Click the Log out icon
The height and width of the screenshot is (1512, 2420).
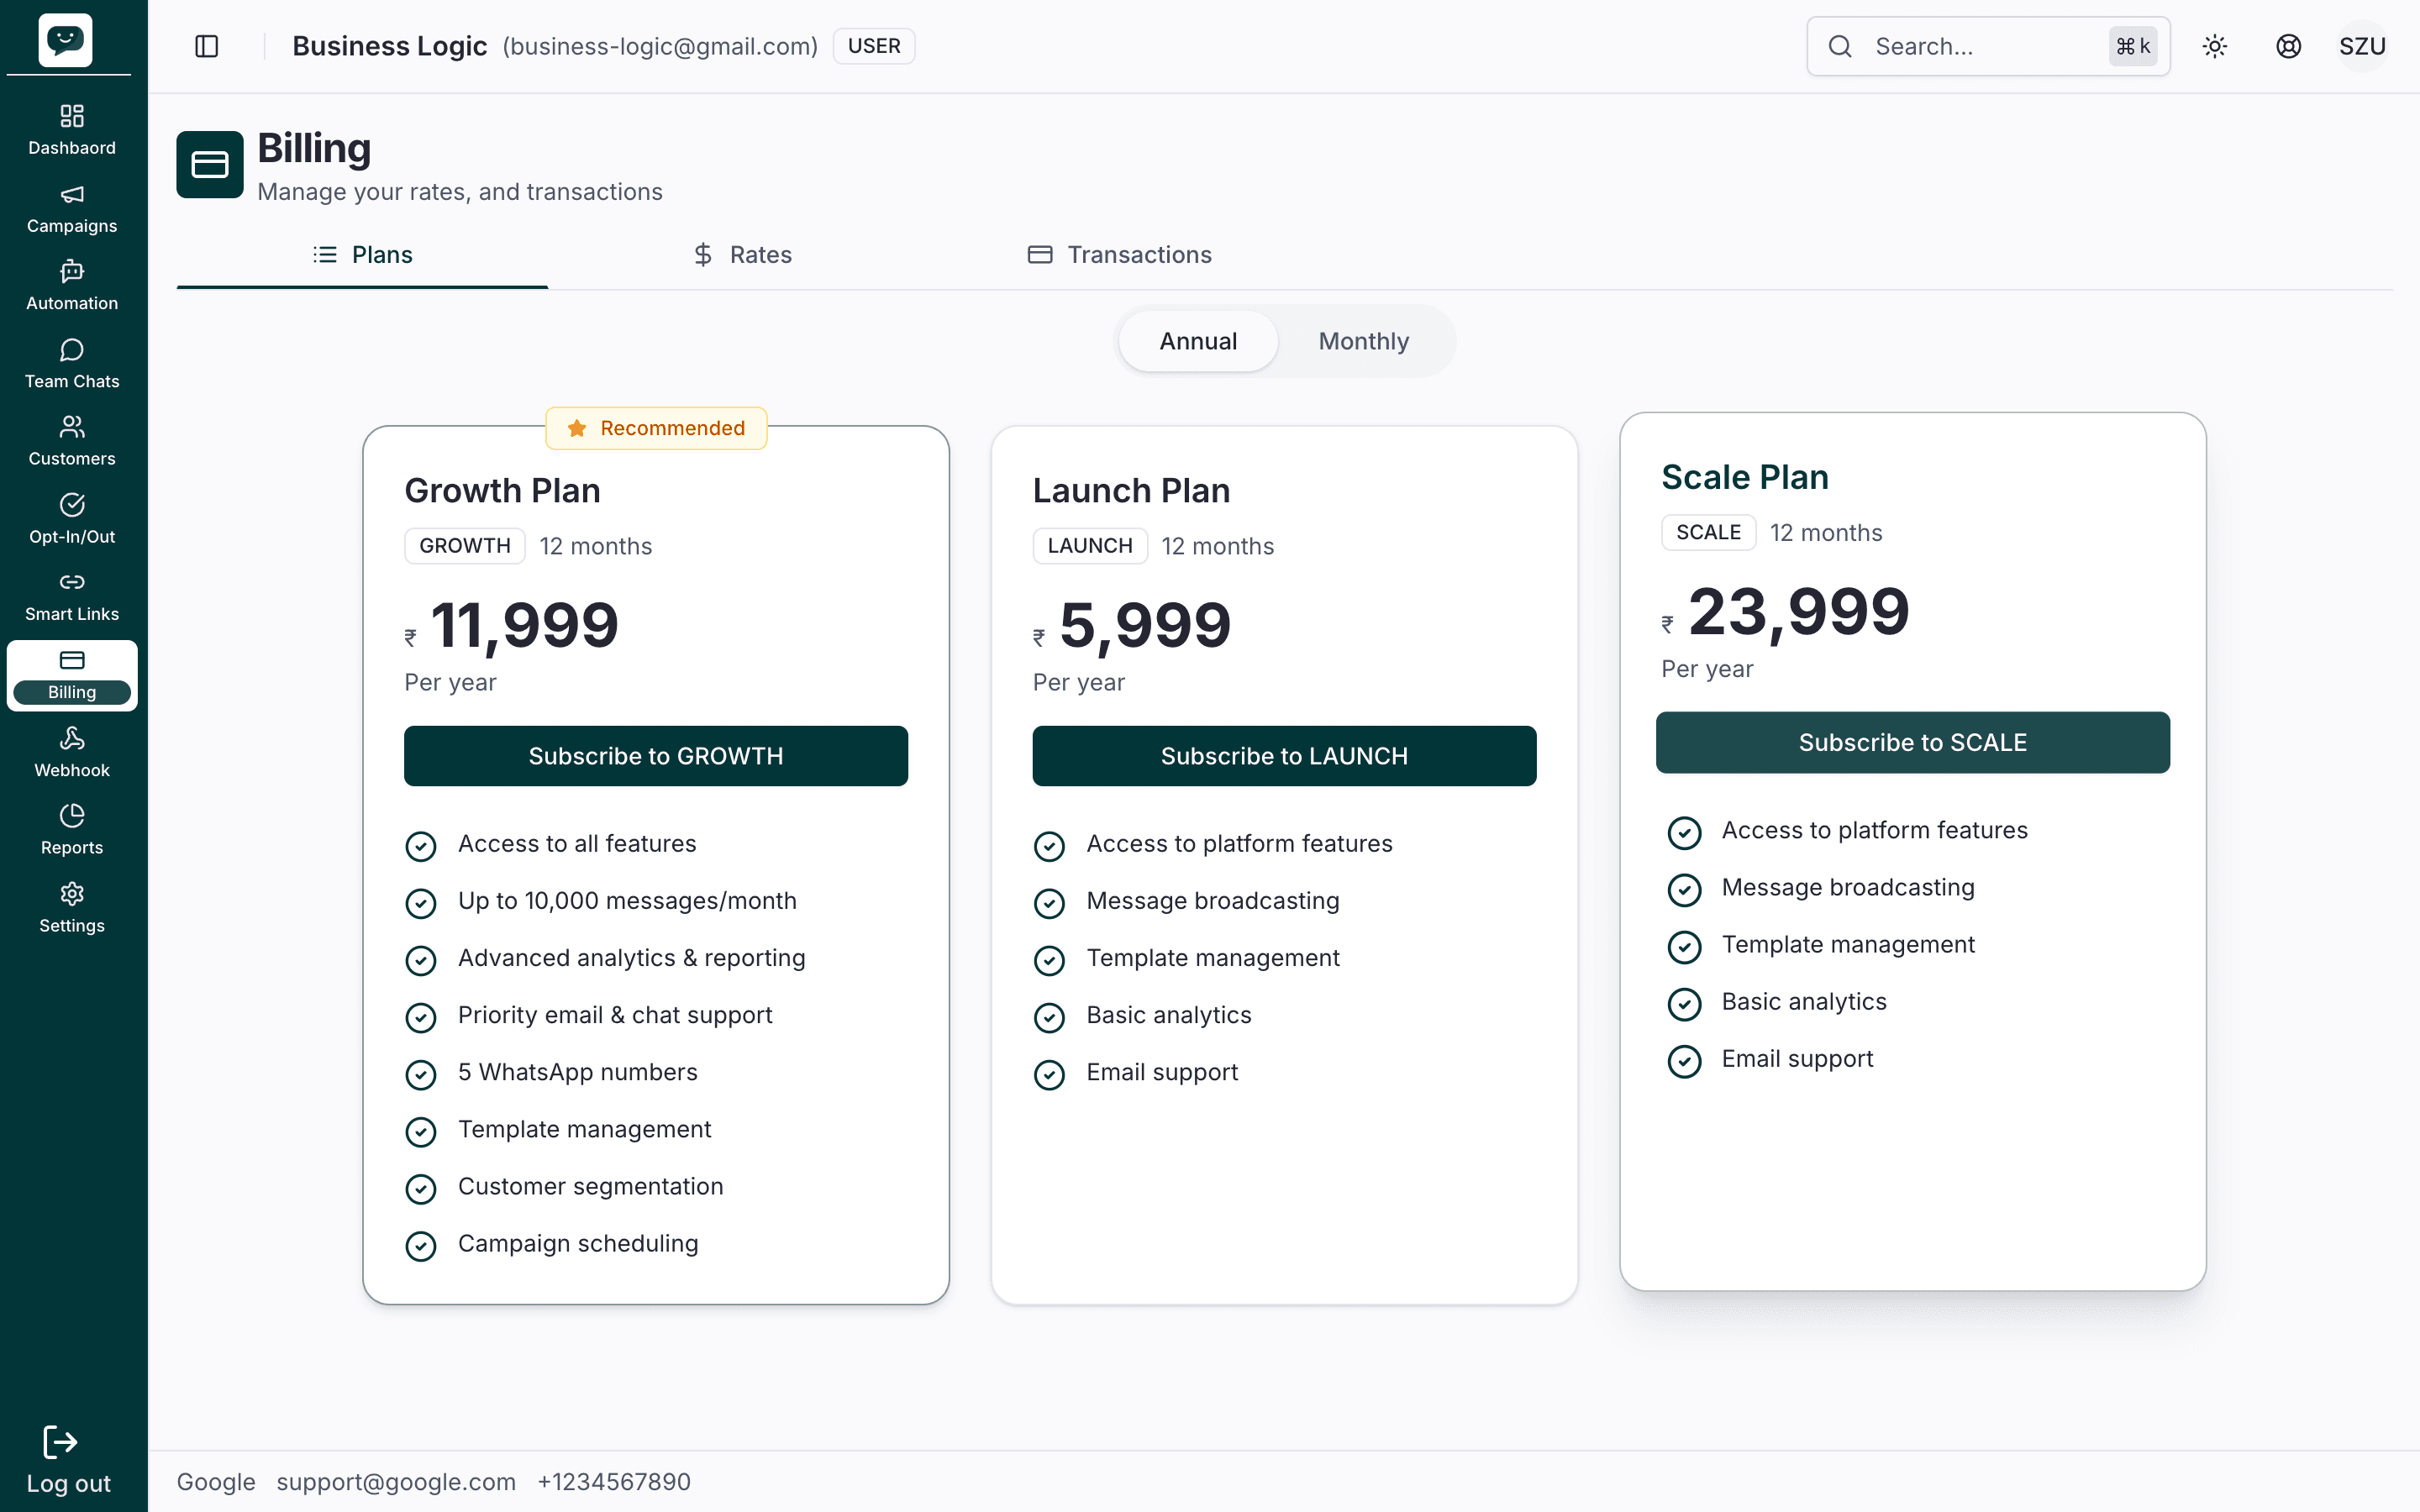pos(60,1442)
